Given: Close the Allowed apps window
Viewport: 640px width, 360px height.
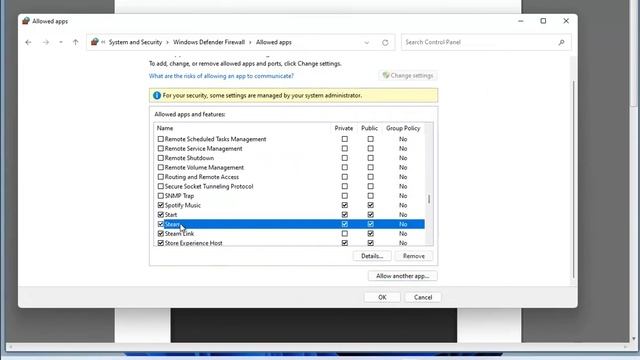Looking at the screenshot, I should tap(566, 21).
